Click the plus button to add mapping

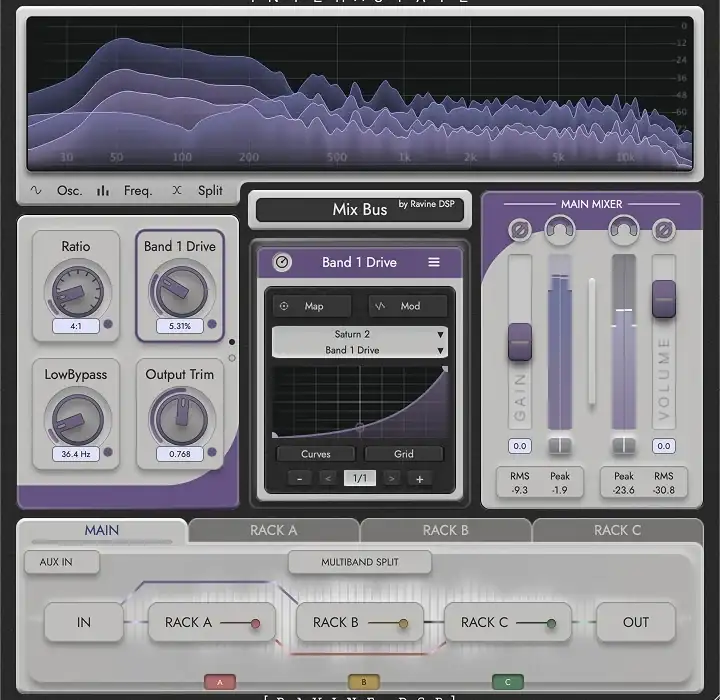point(419,479)
